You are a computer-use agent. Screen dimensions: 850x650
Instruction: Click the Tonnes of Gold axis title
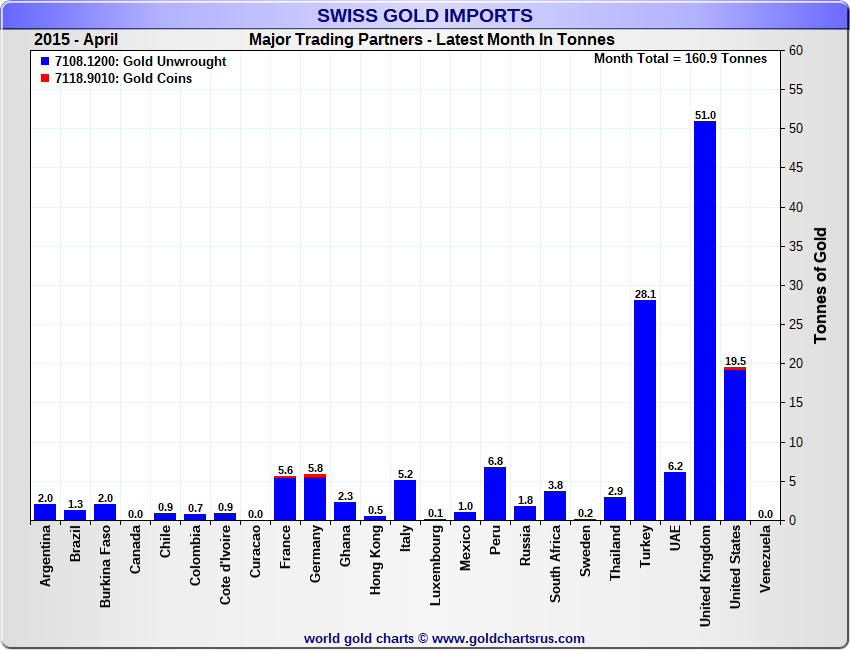(x=820, y=285)
